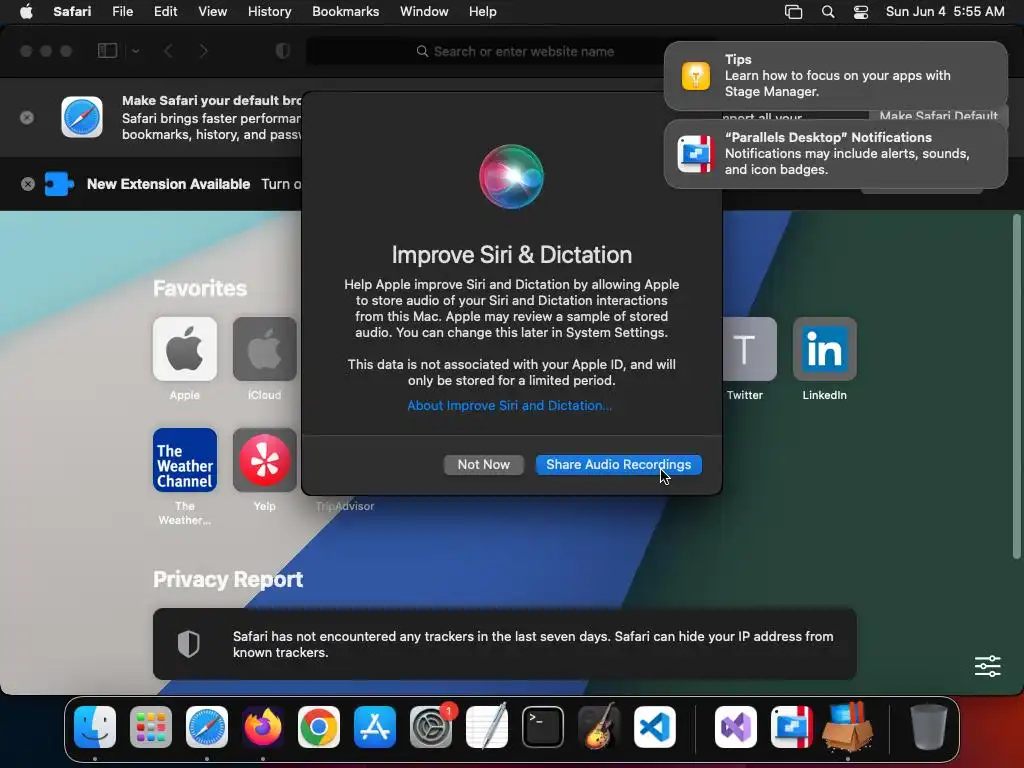Toggle Safari sidebar button

(x=107, y=51)
